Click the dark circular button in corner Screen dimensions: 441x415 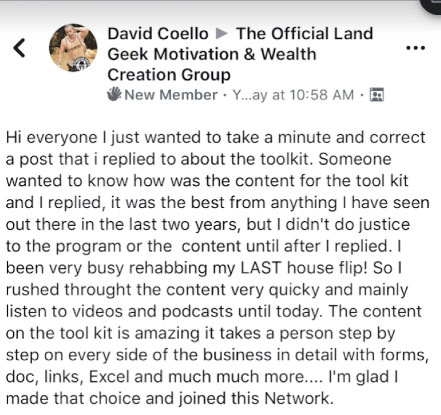pyautogui.click(x=431, y=6)
